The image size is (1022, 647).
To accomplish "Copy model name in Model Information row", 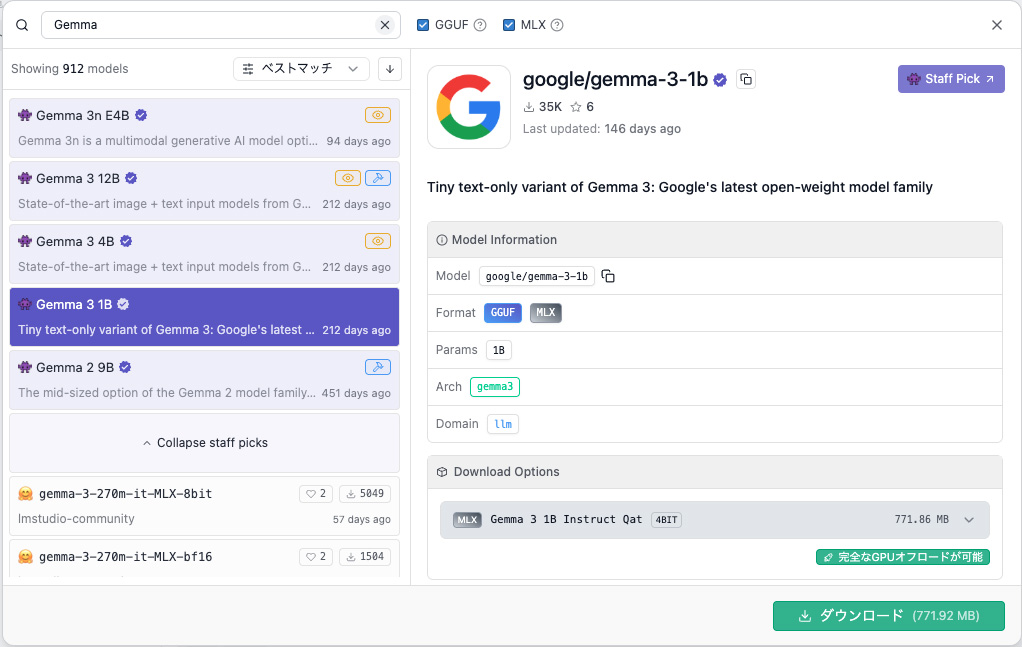I will coord(608,276).
